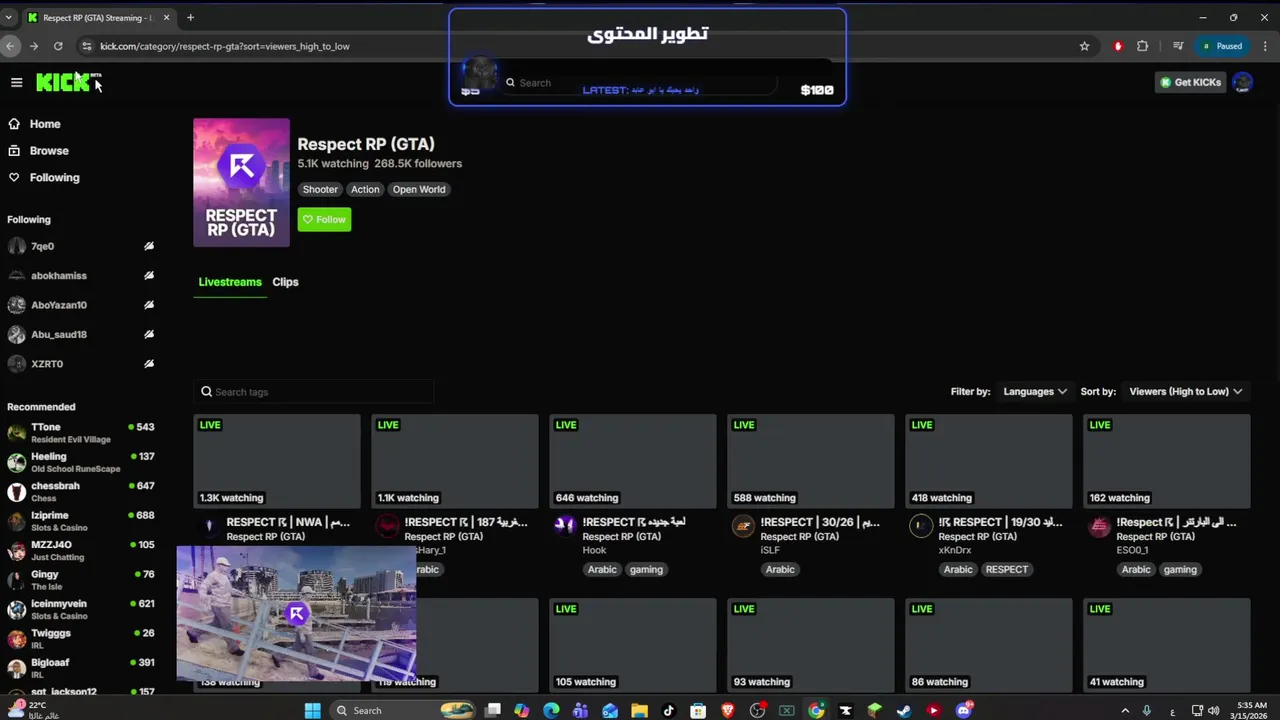Viewport: 1280px width, 720px height.
Task: Open recommended channel Heeling
Action: (80, 462)
